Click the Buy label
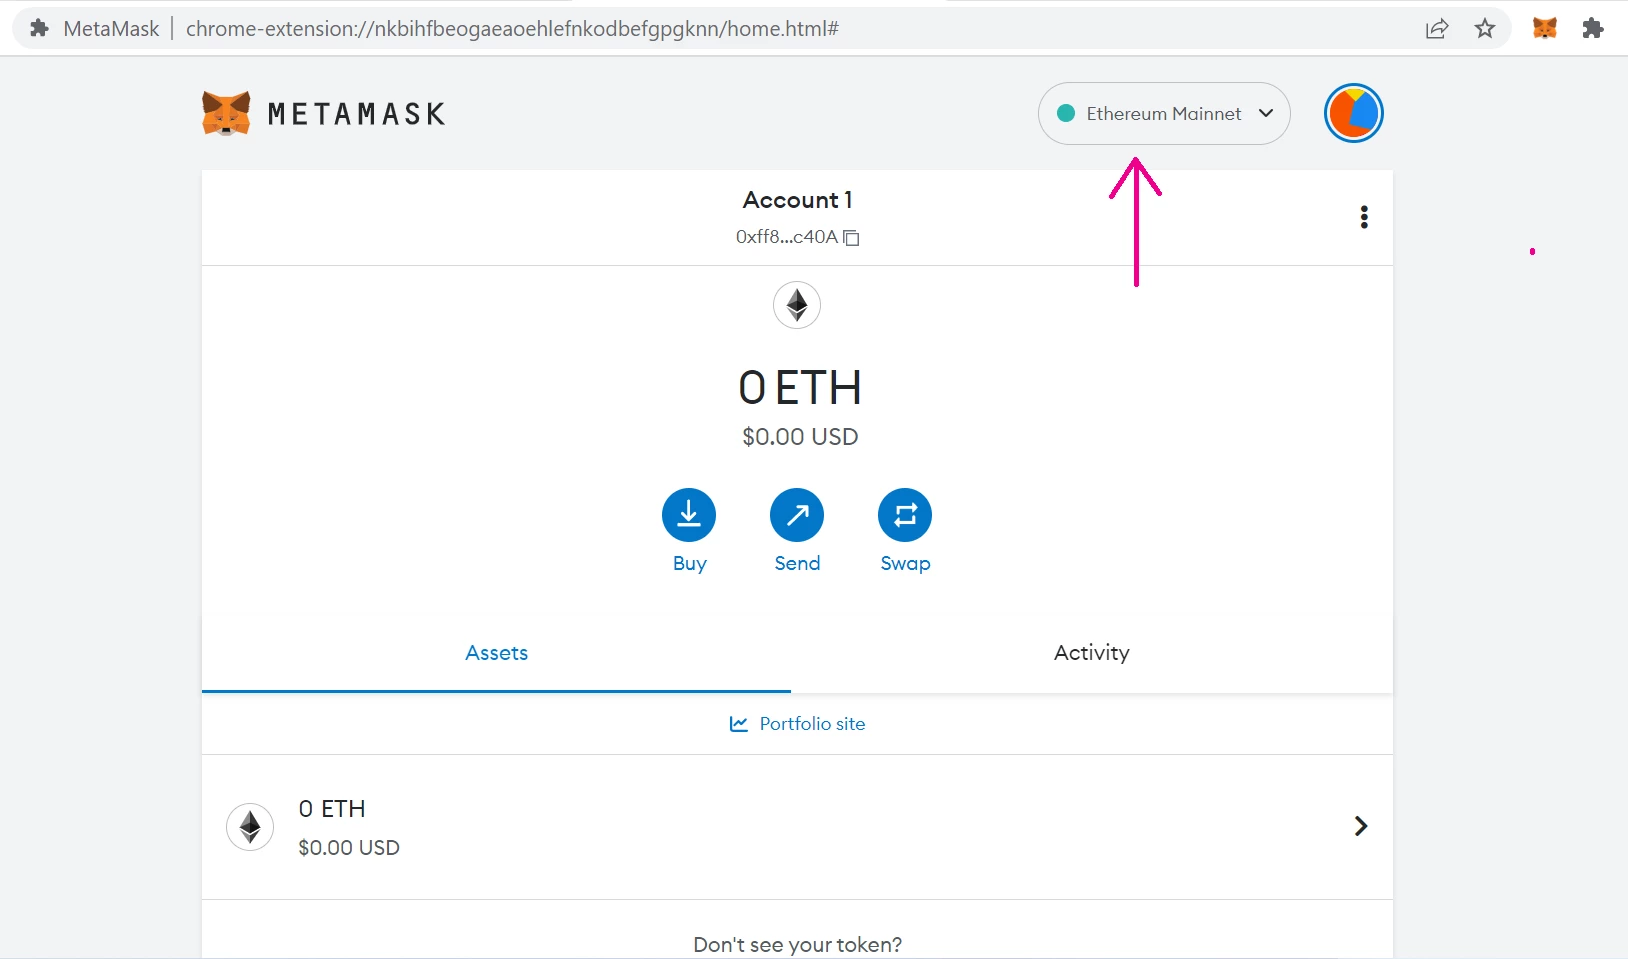1628x959 pixels. 690,564
